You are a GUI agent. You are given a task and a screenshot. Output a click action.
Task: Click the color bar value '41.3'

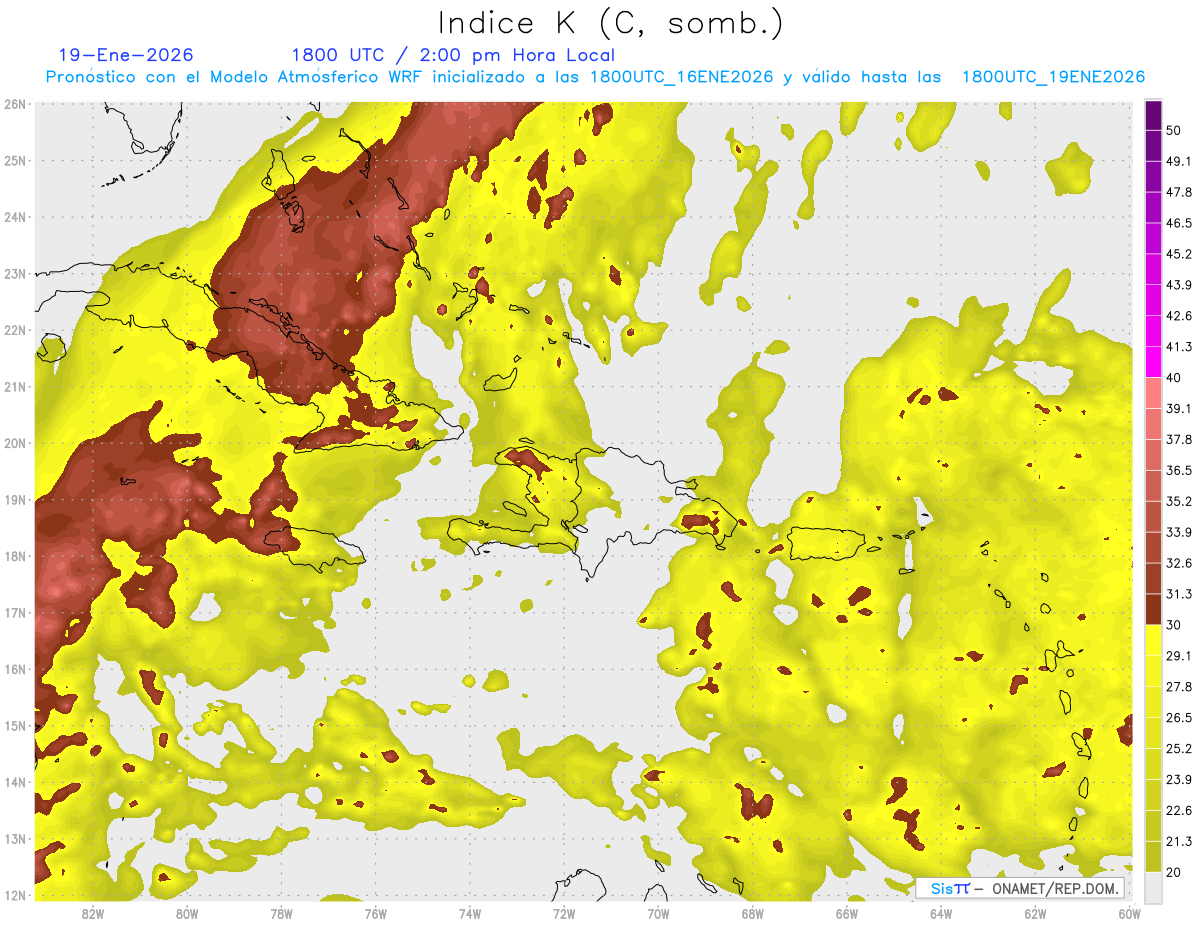coord(1179,347)
